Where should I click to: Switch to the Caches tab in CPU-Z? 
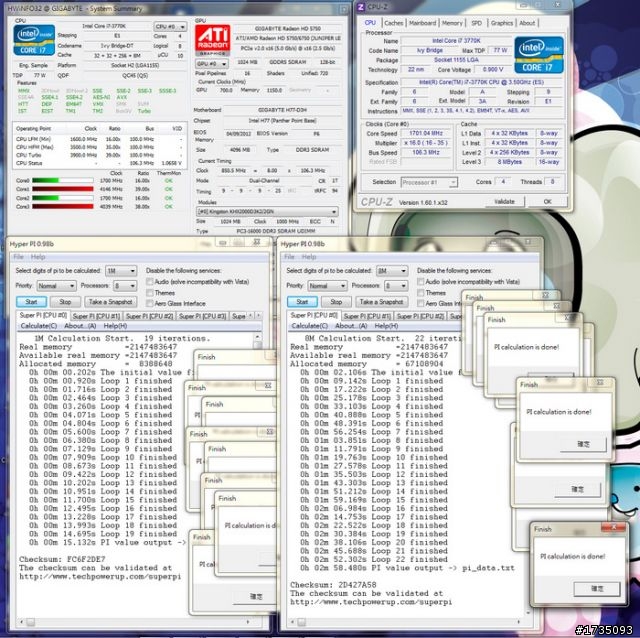coord(393,23)
